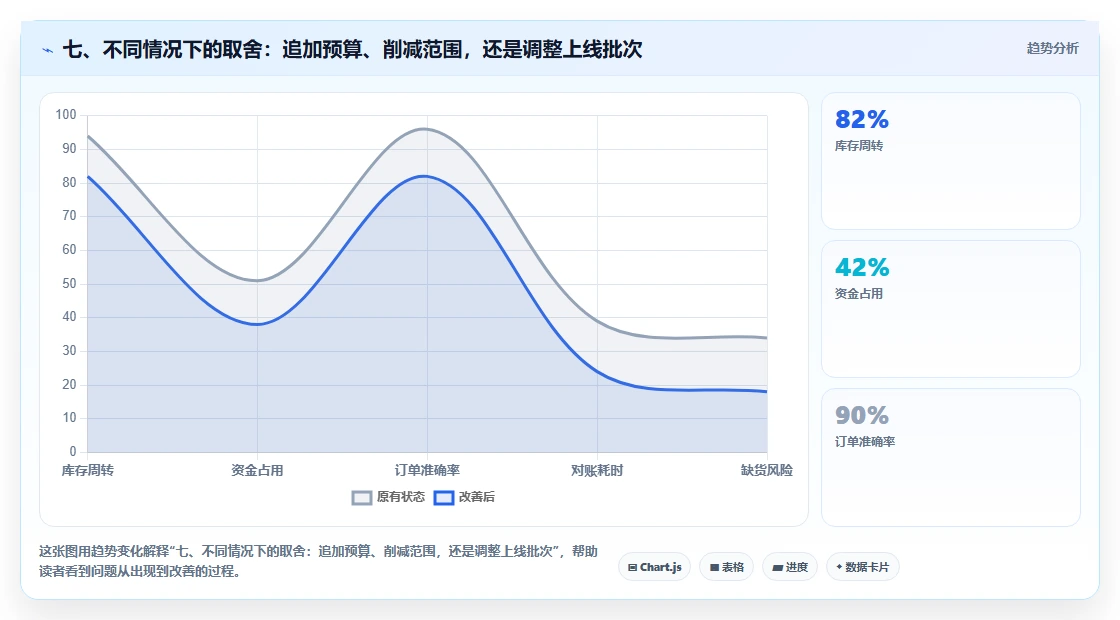Click the y-axis value 60

coord(69,250)
